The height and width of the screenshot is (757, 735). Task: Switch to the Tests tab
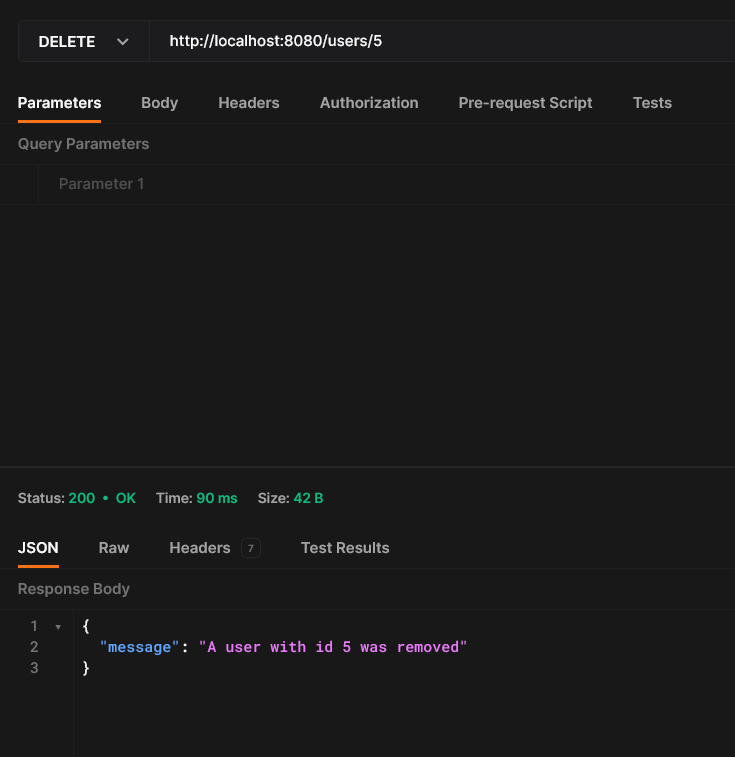(652, 103)
